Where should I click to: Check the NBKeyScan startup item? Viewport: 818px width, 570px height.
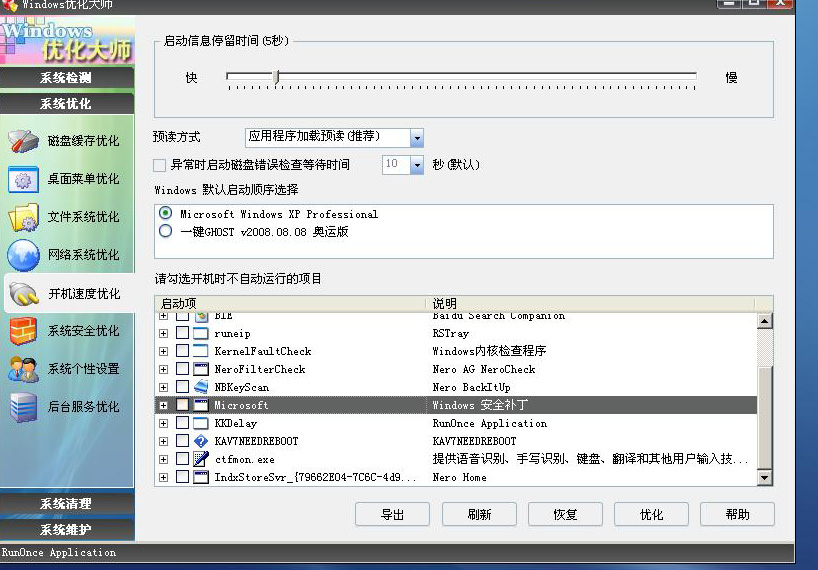tap(182, 387)
